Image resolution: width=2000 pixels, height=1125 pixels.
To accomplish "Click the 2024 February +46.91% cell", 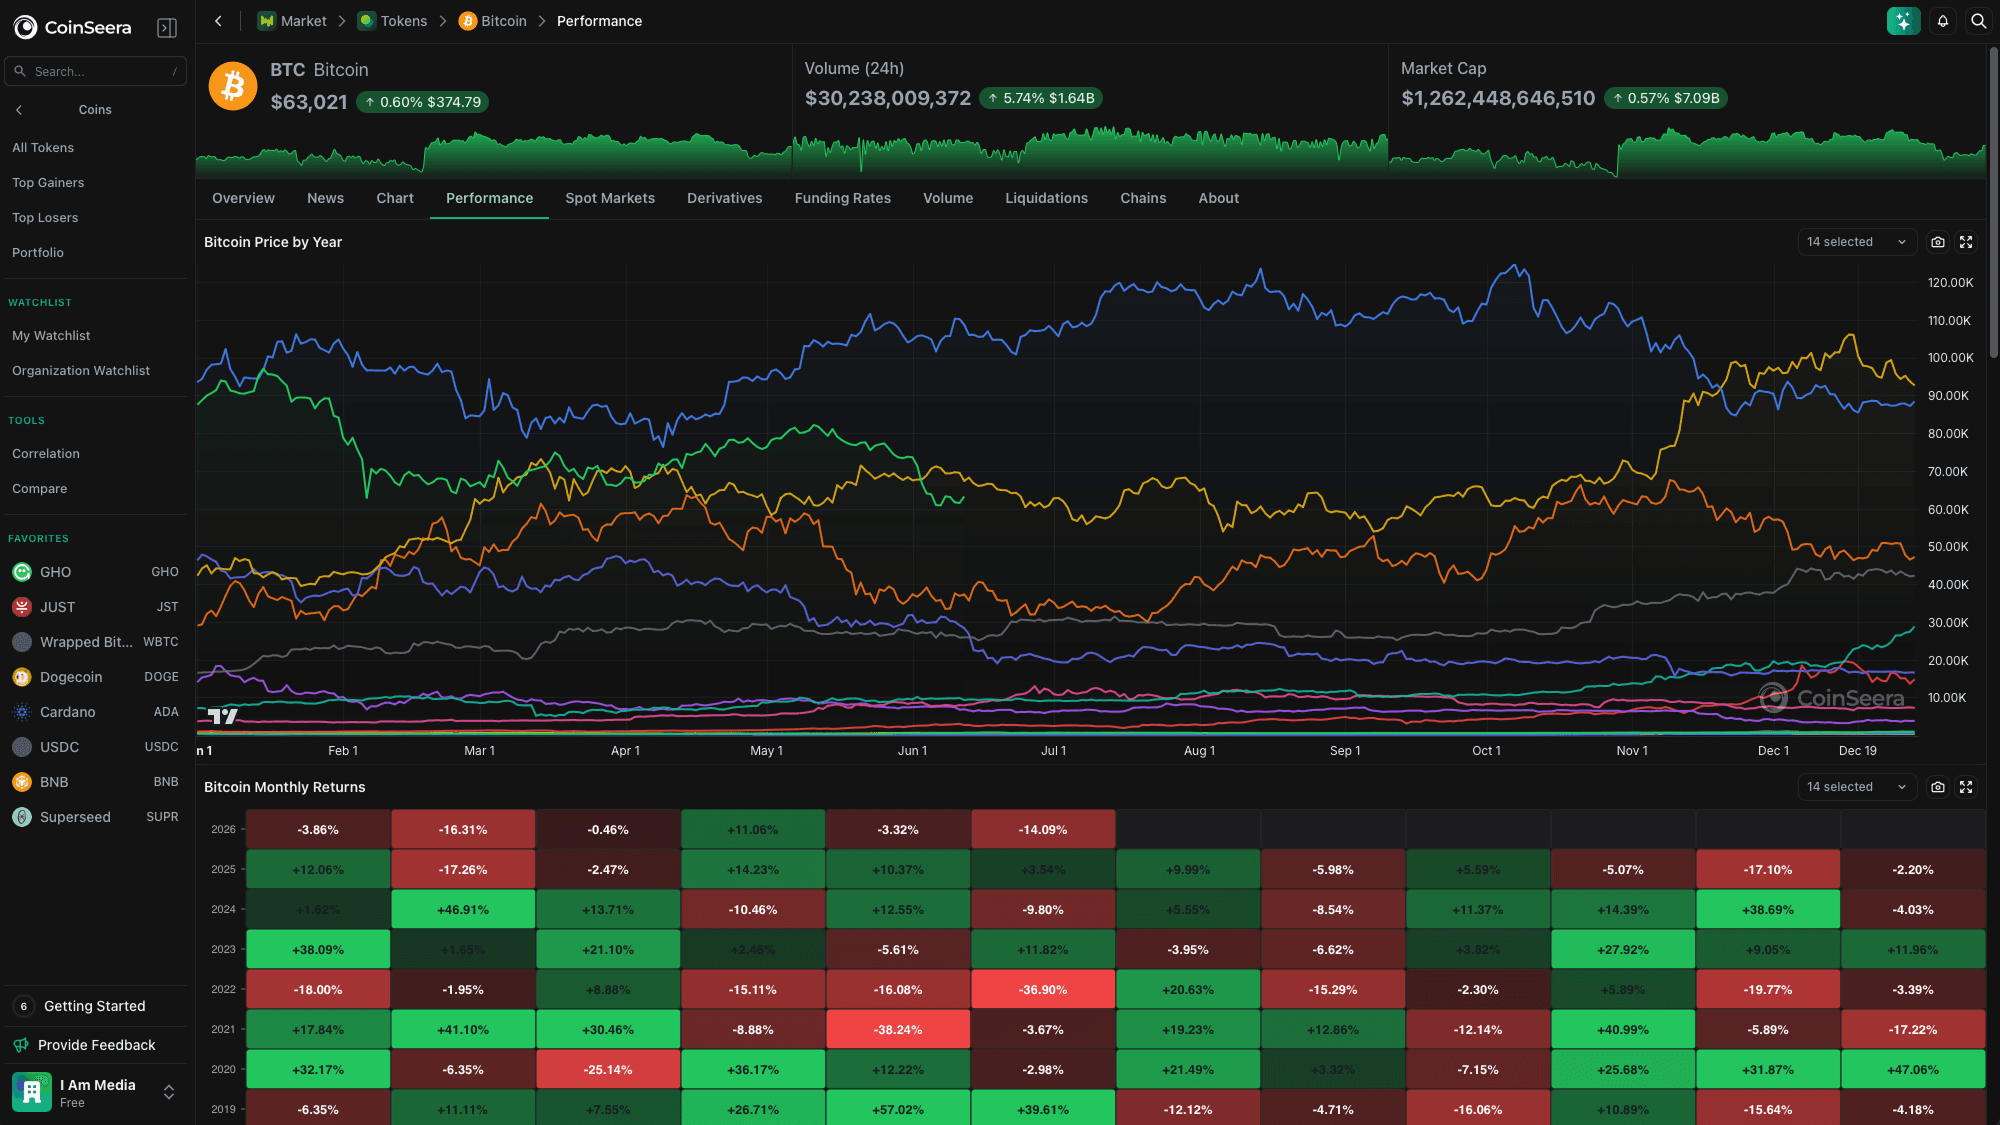I will [x=463, y=909].
